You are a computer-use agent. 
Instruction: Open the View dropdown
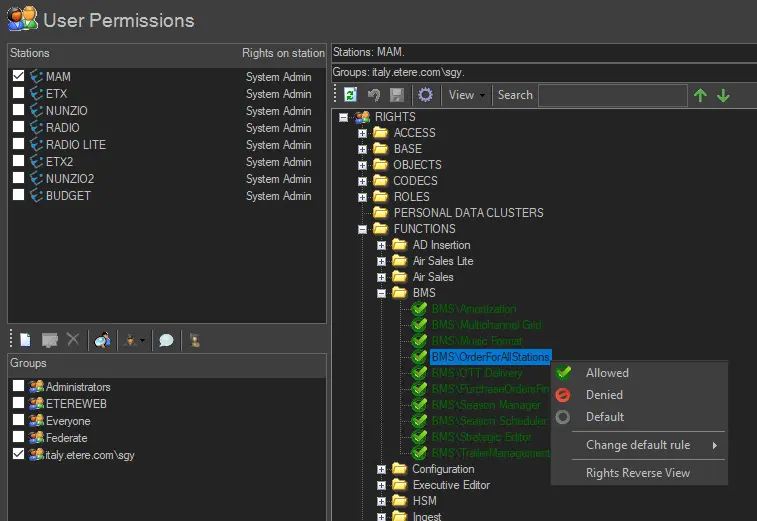(x=466, y=95)
